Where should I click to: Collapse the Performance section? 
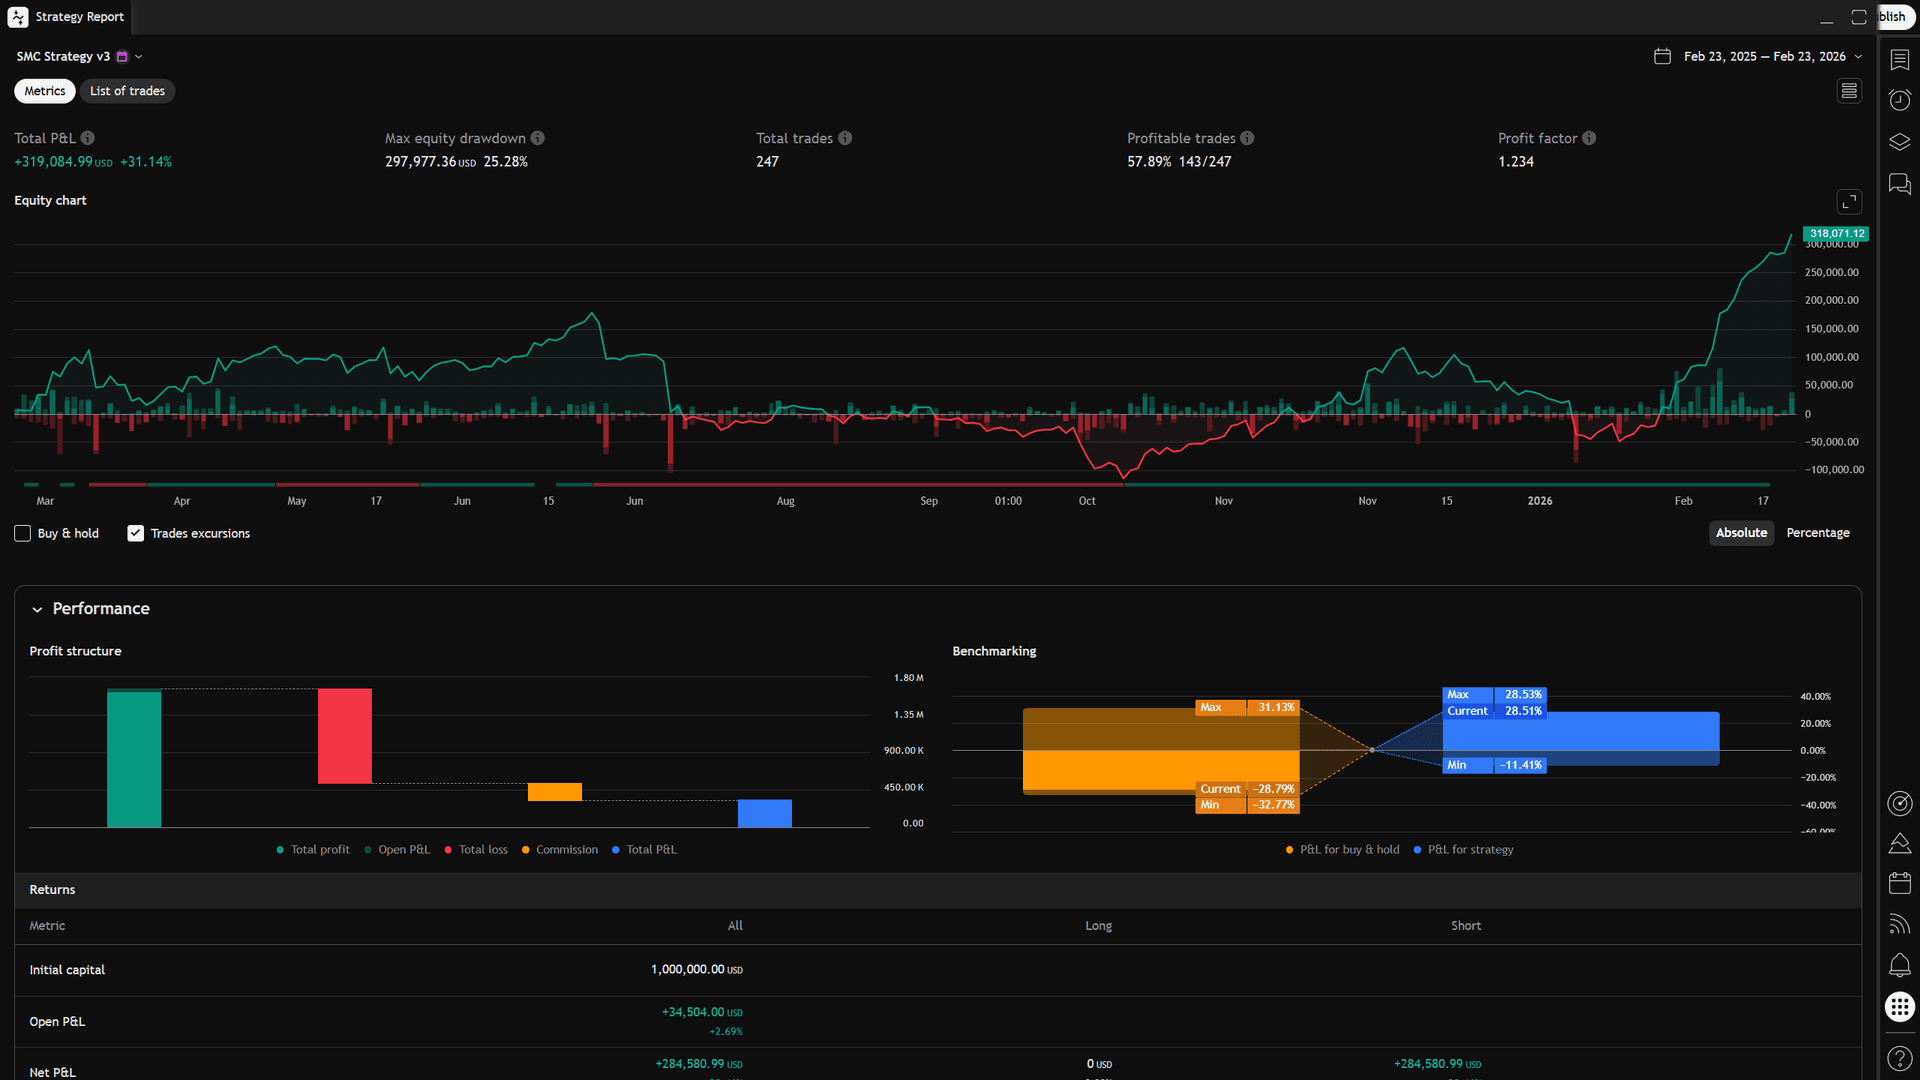pos(37,609)
